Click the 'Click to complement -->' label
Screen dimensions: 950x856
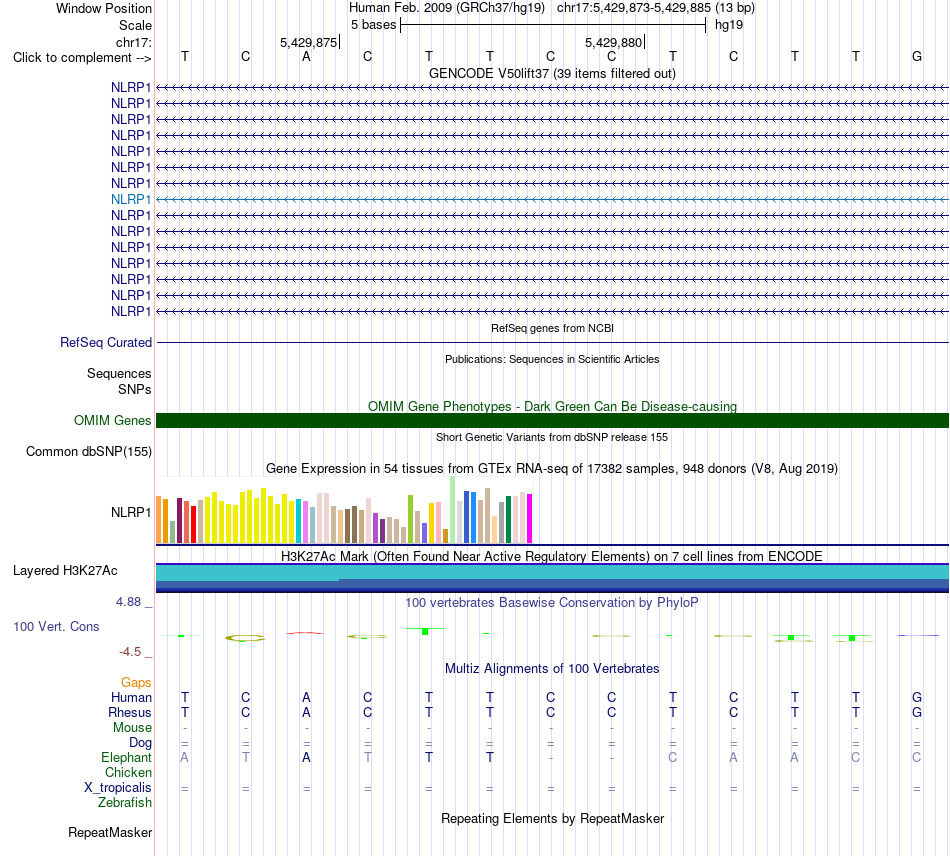pyautogui.click(x=82, y=58)
